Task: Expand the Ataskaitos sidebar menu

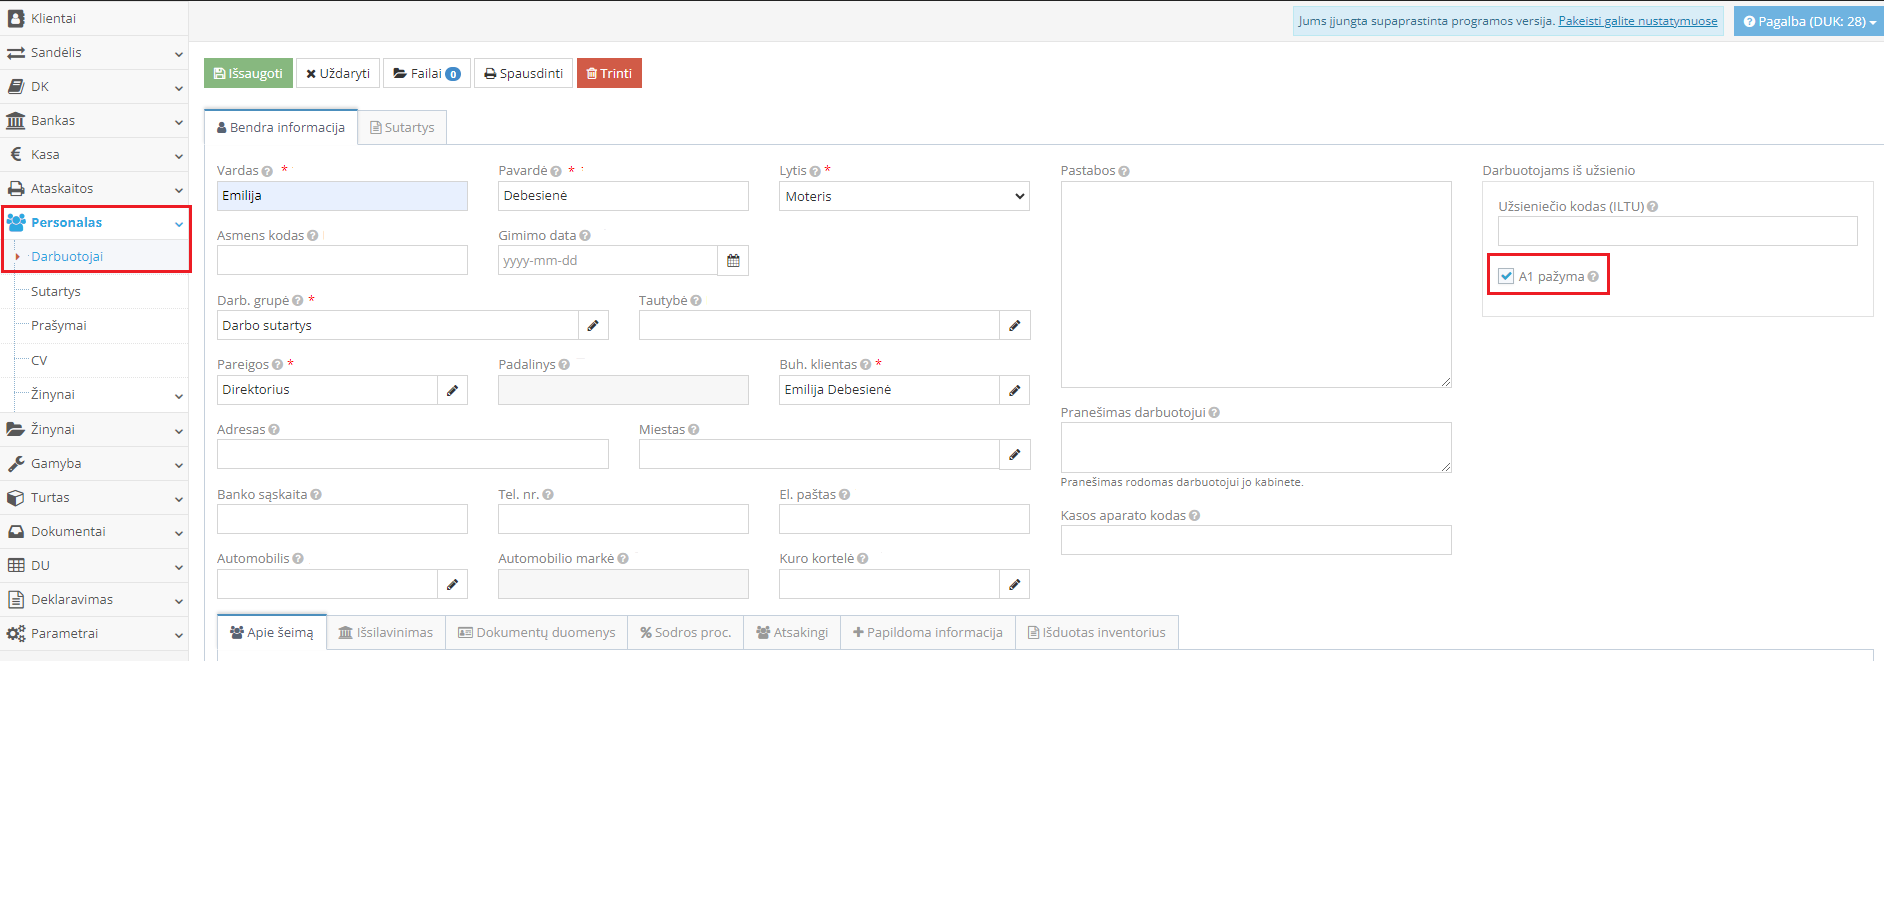Action: point(94,189)
